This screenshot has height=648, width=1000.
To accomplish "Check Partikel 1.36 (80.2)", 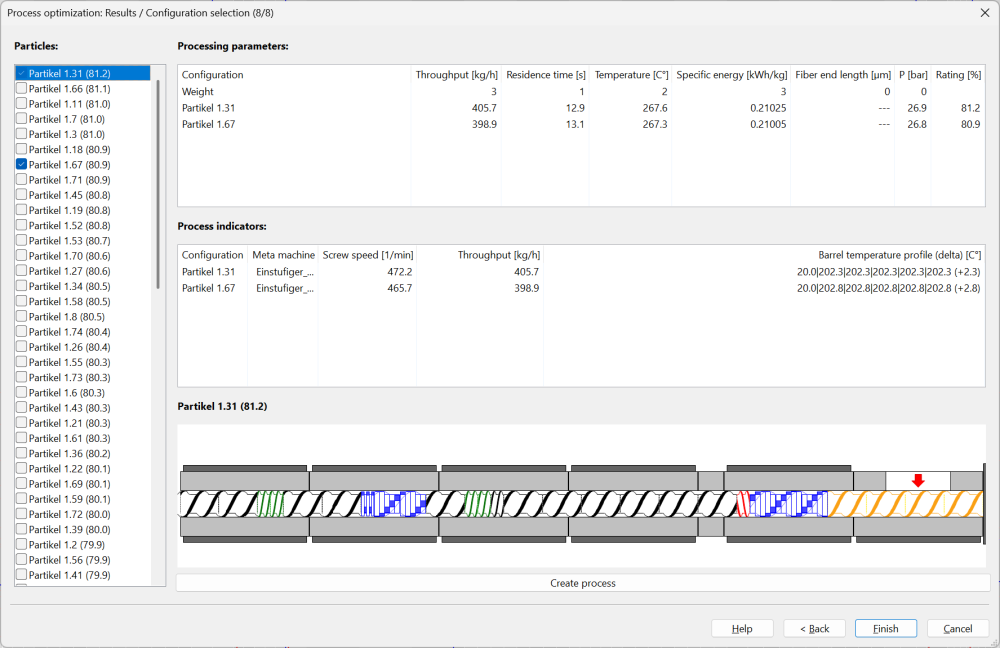I will [22, 453].
